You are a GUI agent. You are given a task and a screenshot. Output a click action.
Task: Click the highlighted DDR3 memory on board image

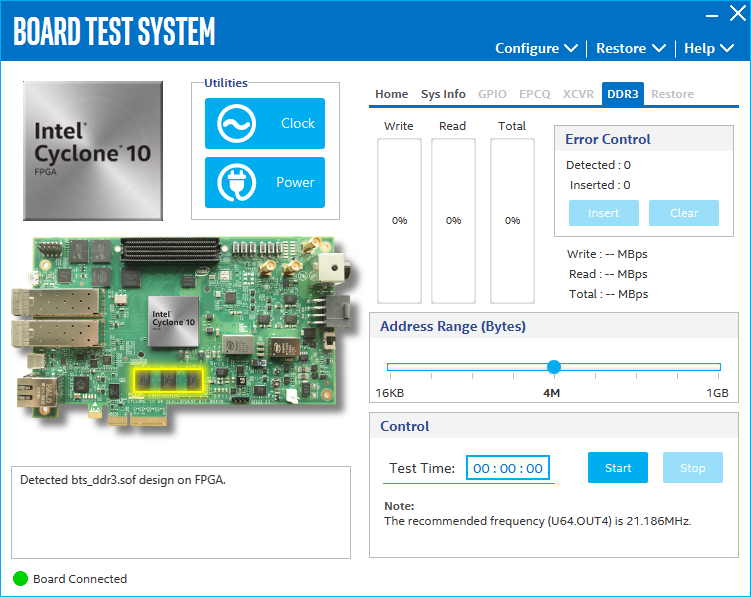tap(168, 380)
